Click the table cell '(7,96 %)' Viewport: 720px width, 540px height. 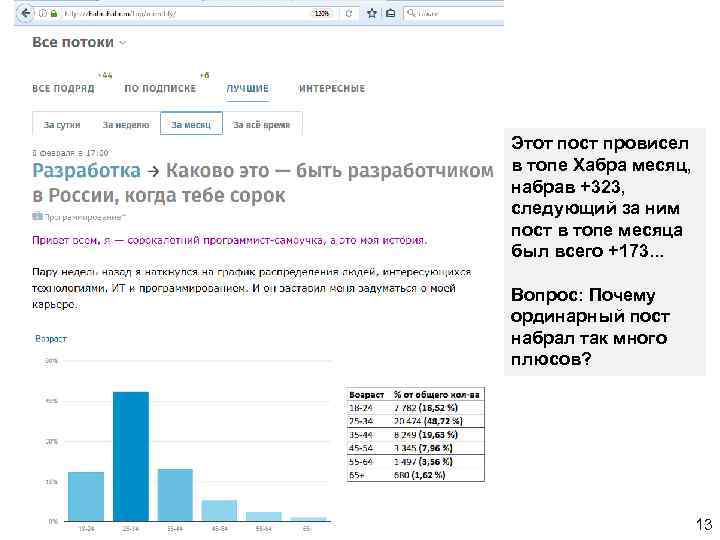click(x=435, y=448)
